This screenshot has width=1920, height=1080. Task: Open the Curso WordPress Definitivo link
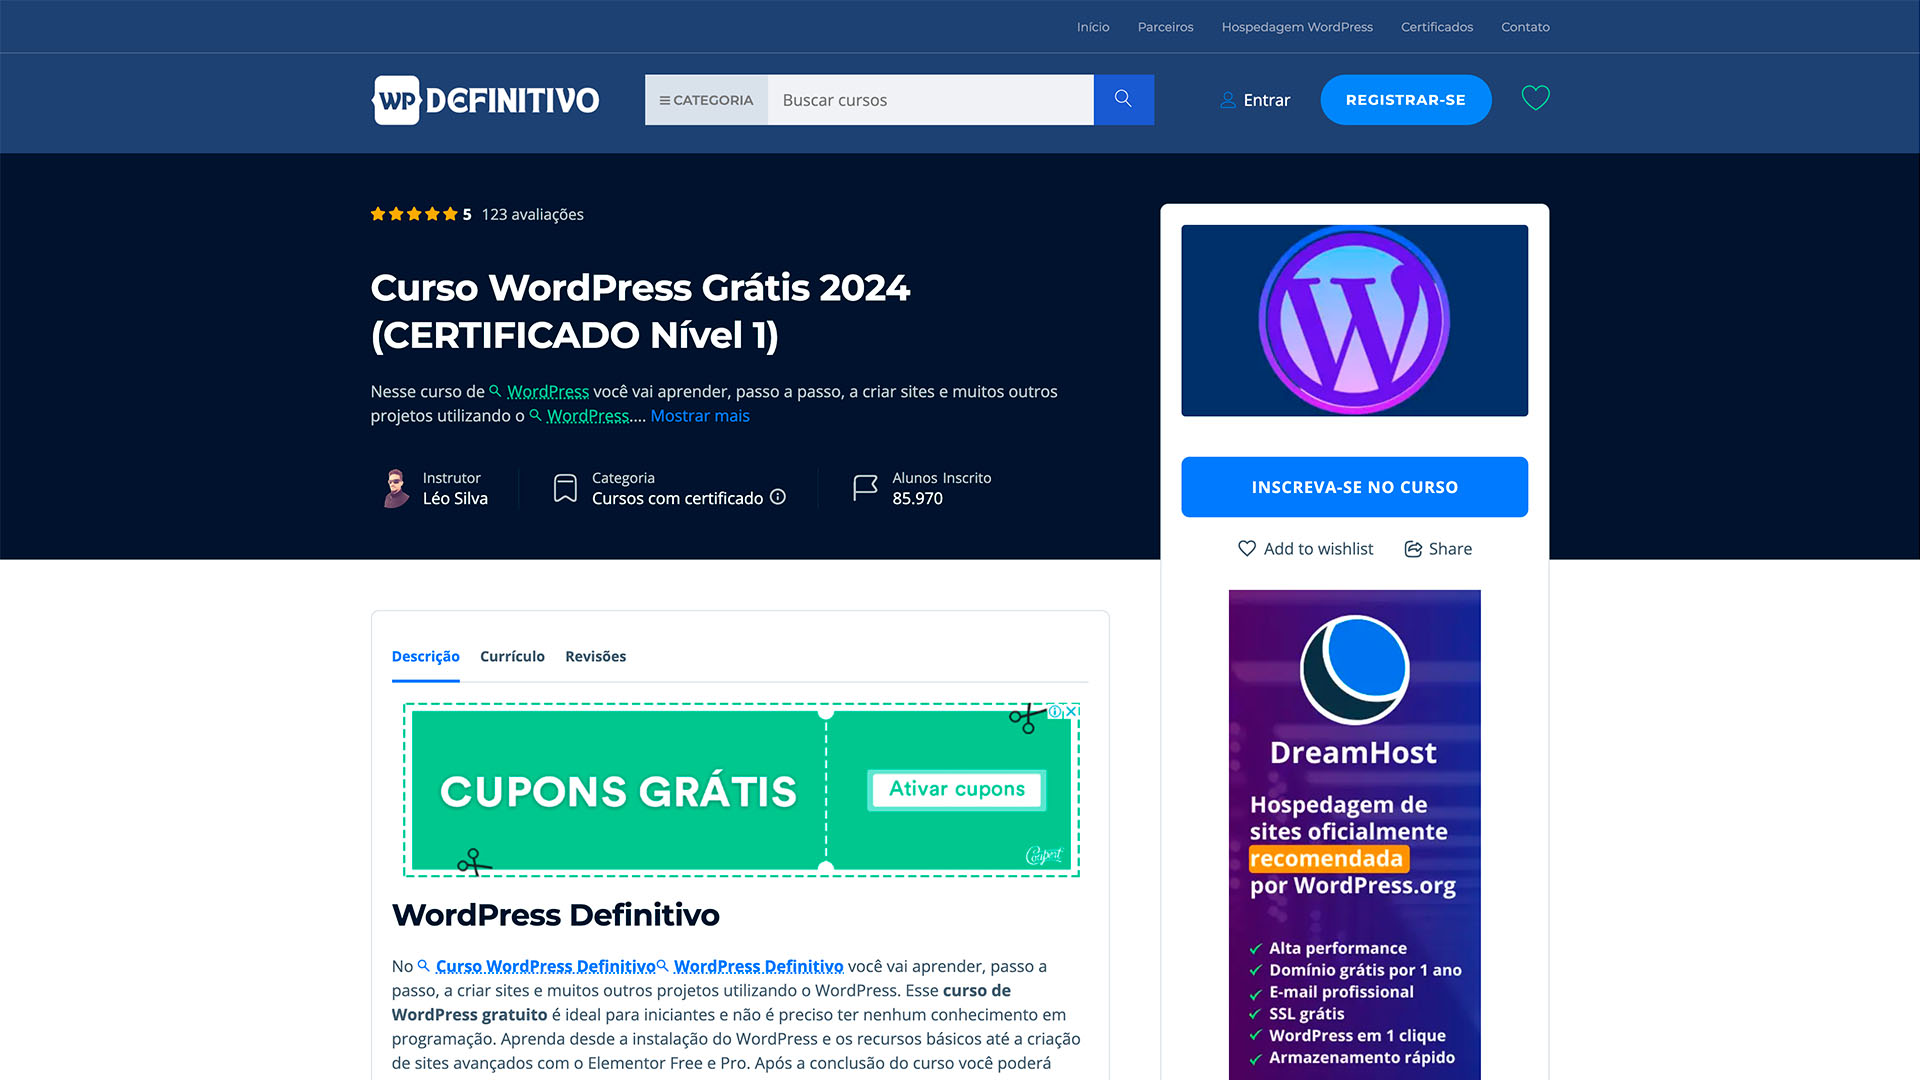pos(545,966)
